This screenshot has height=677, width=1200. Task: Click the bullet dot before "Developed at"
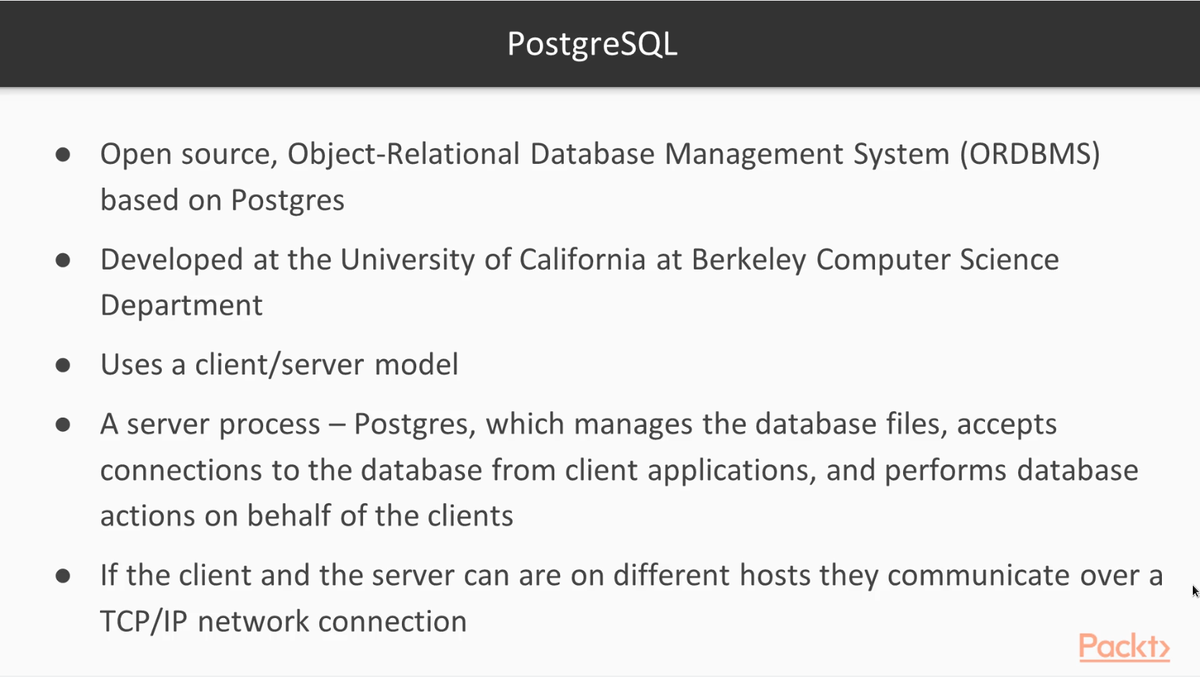[63, 260]
